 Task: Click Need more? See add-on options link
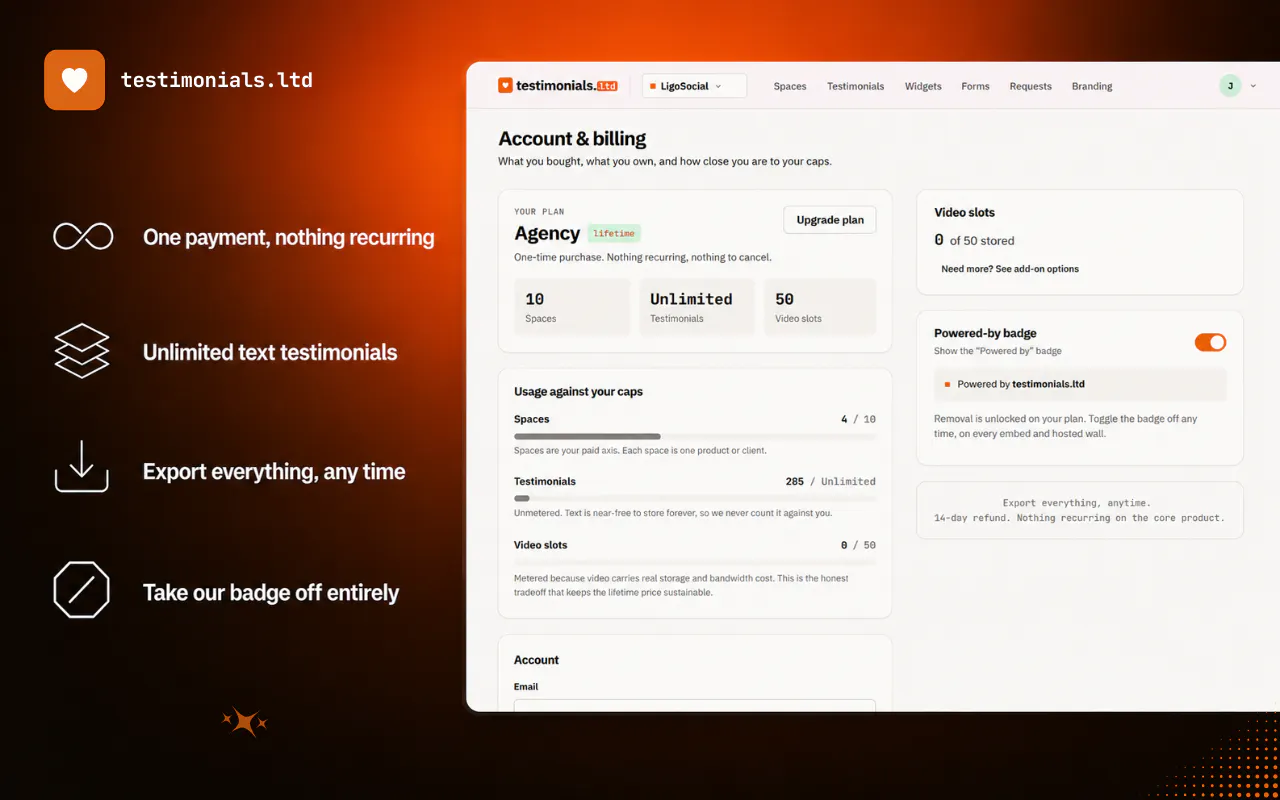1010,269
